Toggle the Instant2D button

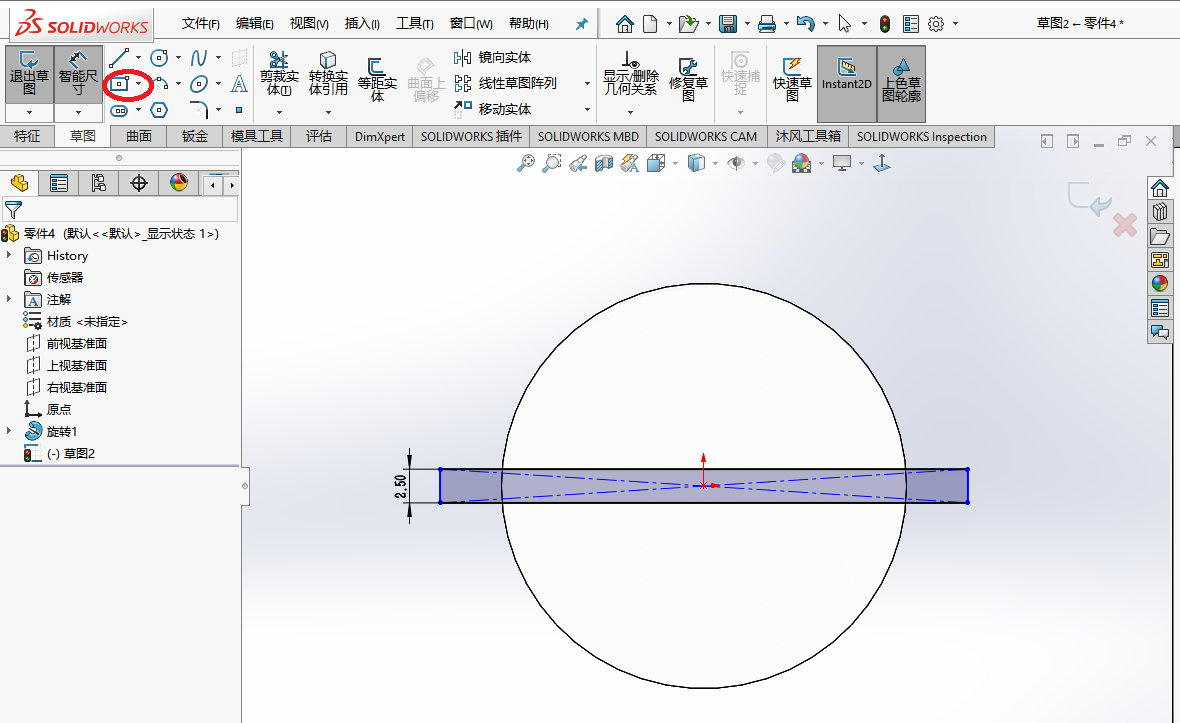pyautogui.click(x=846, y=74)
